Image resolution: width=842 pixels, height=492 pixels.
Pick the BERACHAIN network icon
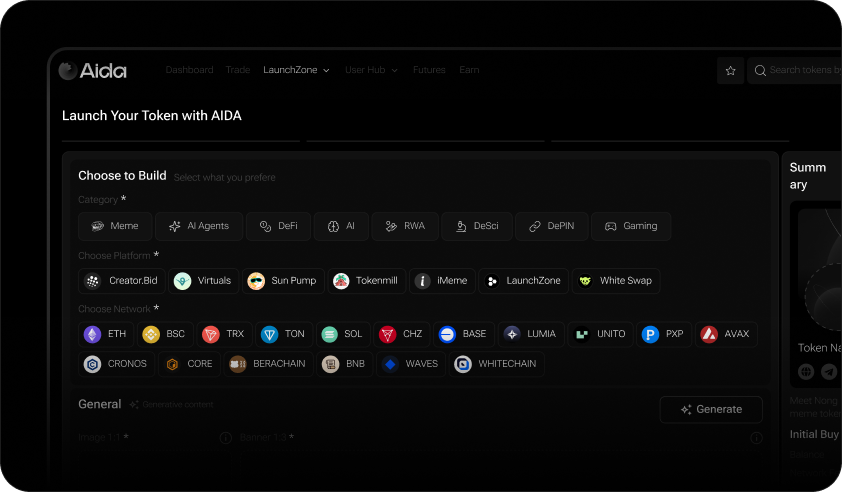(238, 364)
